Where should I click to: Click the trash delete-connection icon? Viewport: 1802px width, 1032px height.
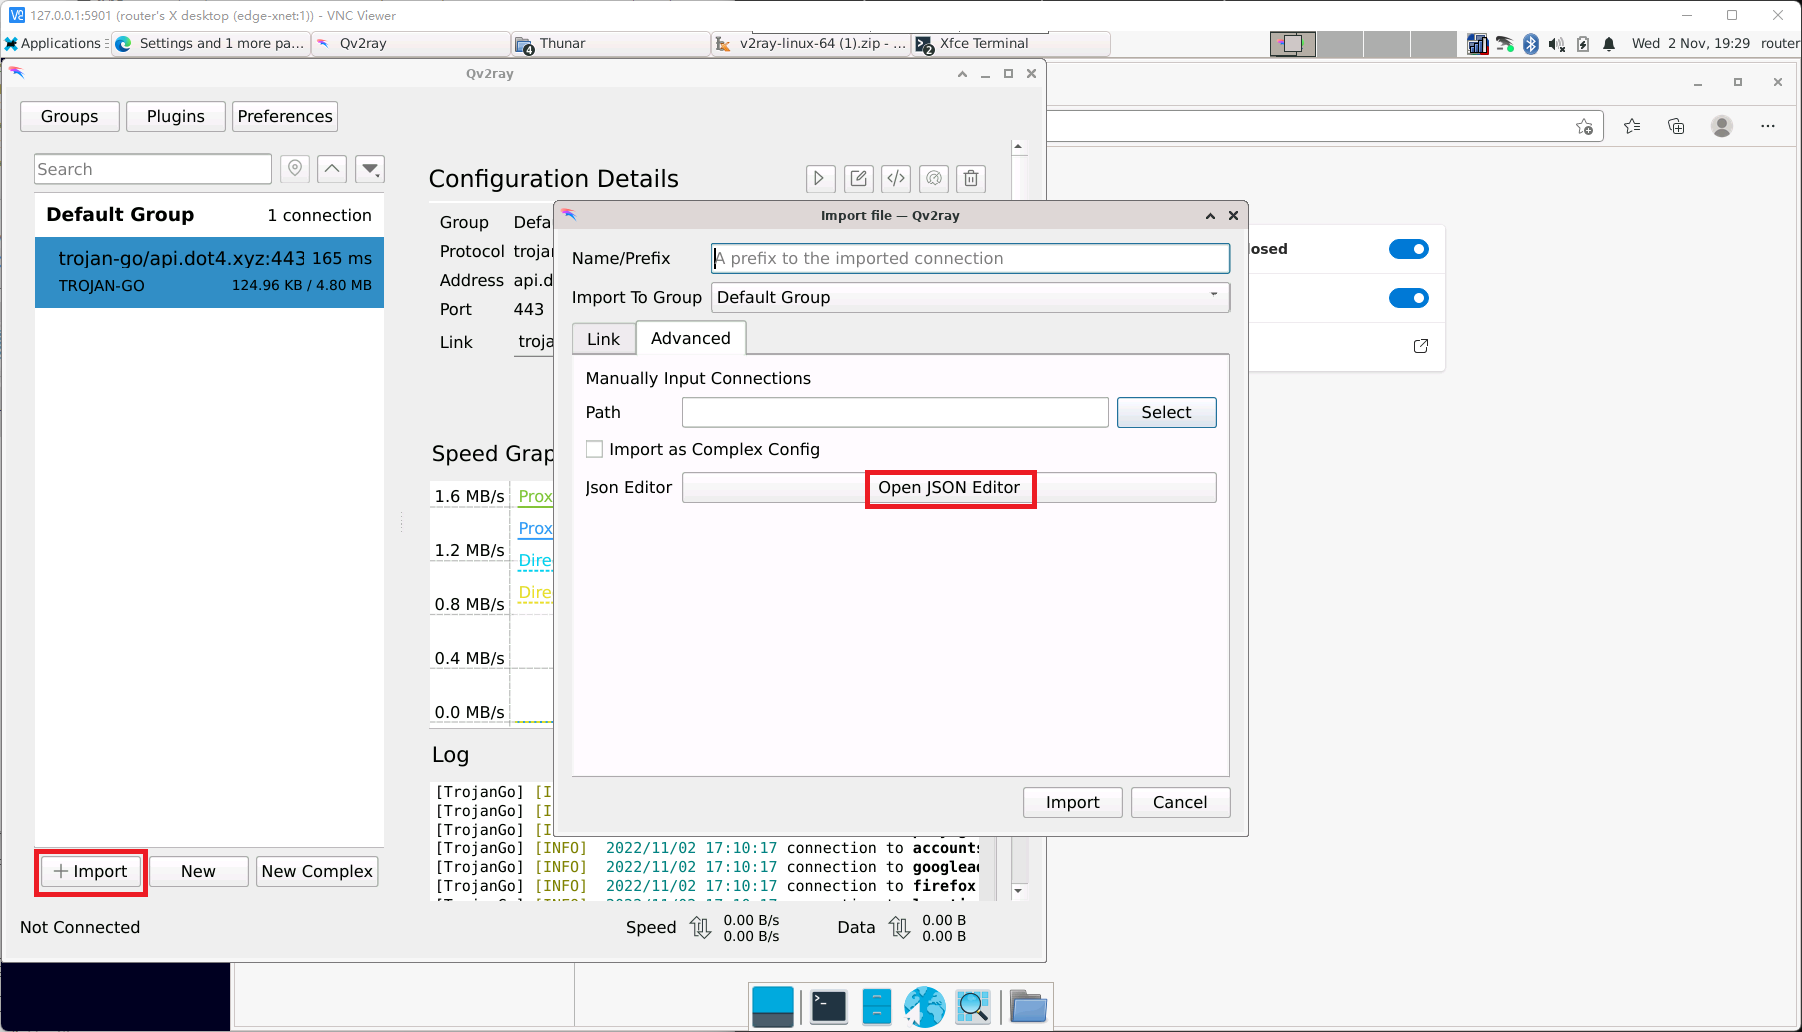tap(971, 179)
